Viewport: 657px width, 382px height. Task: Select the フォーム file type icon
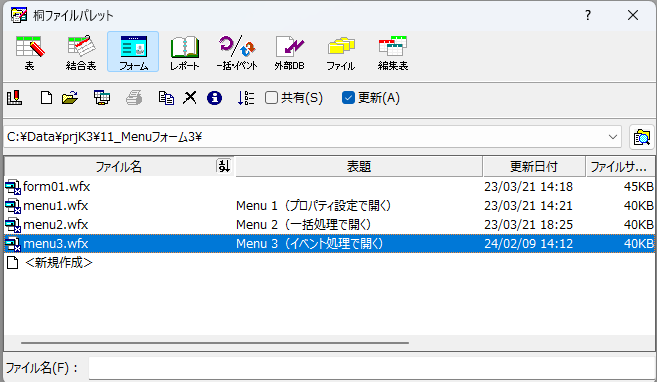pos(133,52)
